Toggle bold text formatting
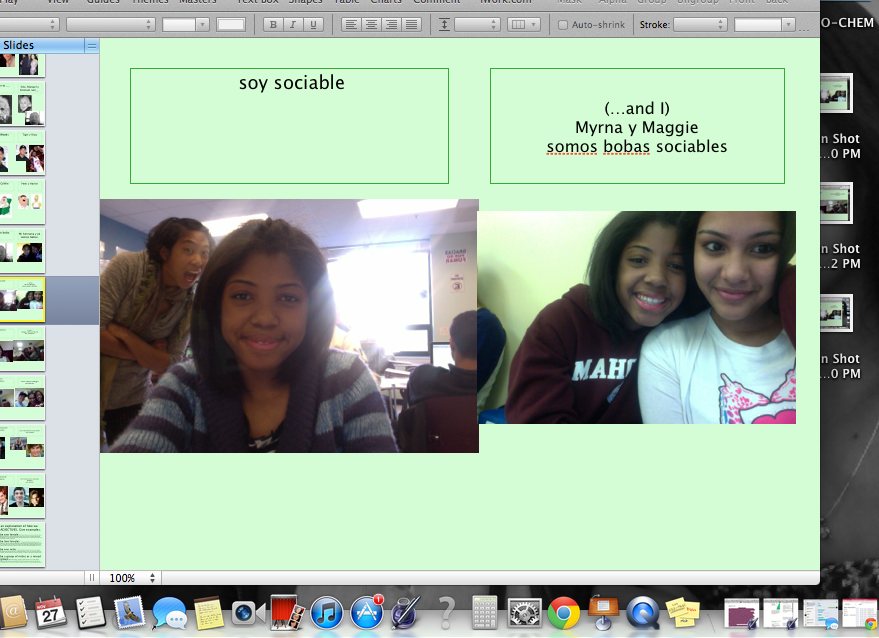This screenshot has height=638, width=879. (x=272, y=24)
